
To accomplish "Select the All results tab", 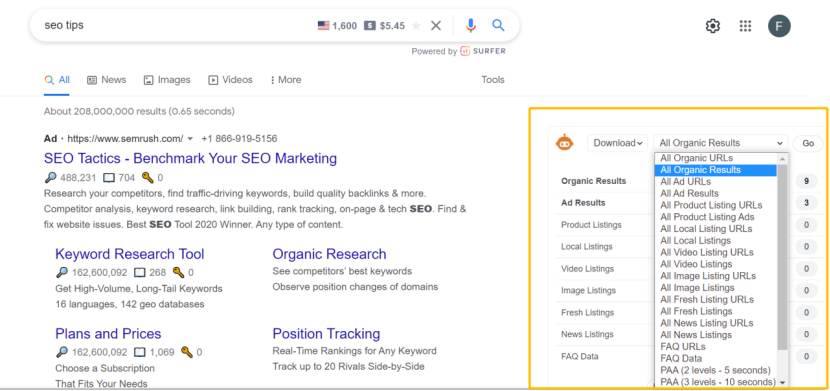I will [x=57, y=80].
